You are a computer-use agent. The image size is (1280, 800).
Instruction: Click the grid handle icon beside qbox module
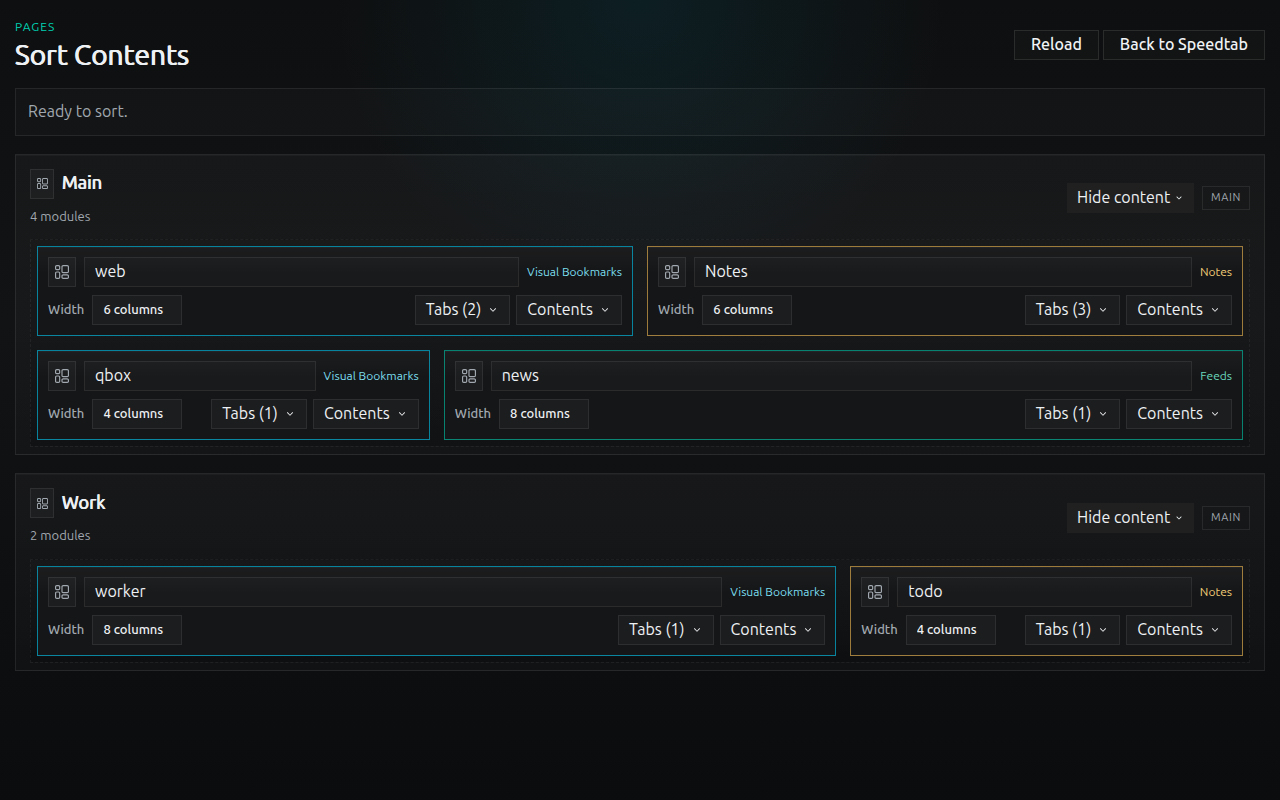point(62,376)
